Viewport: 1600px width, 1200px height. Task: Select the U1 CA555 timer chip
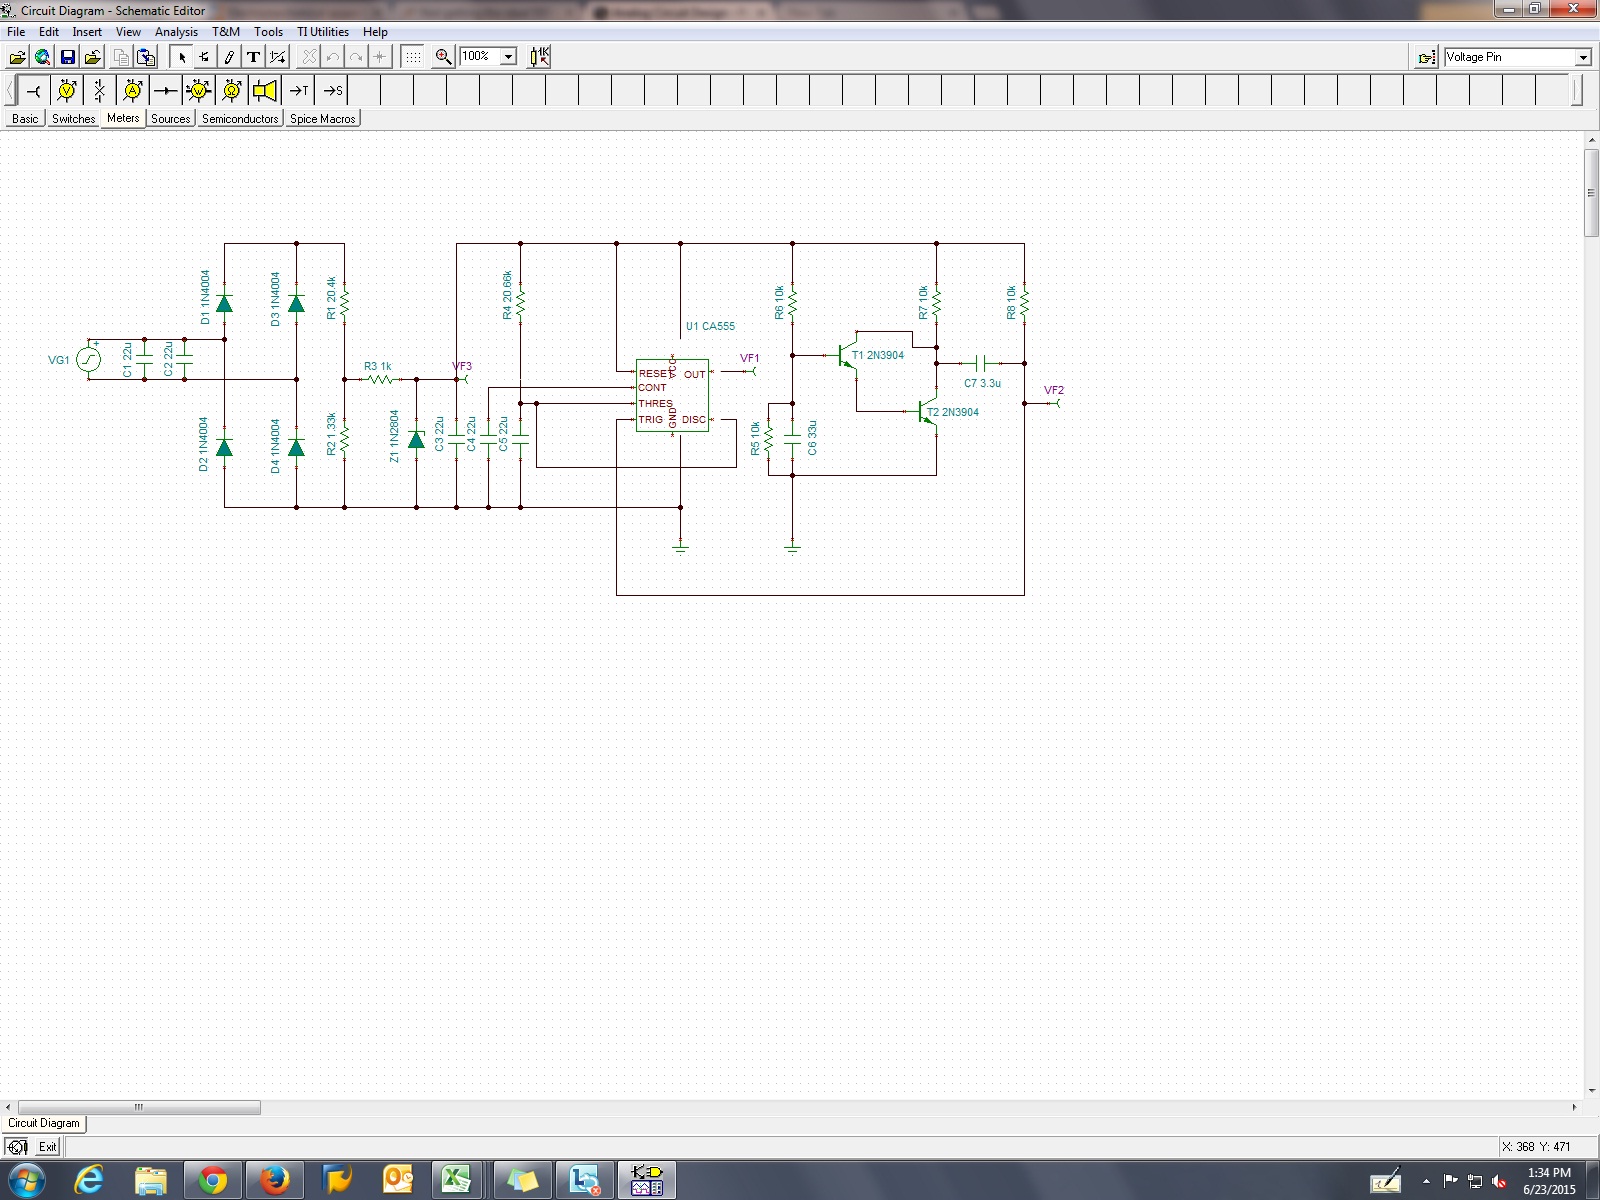[672, 396]
